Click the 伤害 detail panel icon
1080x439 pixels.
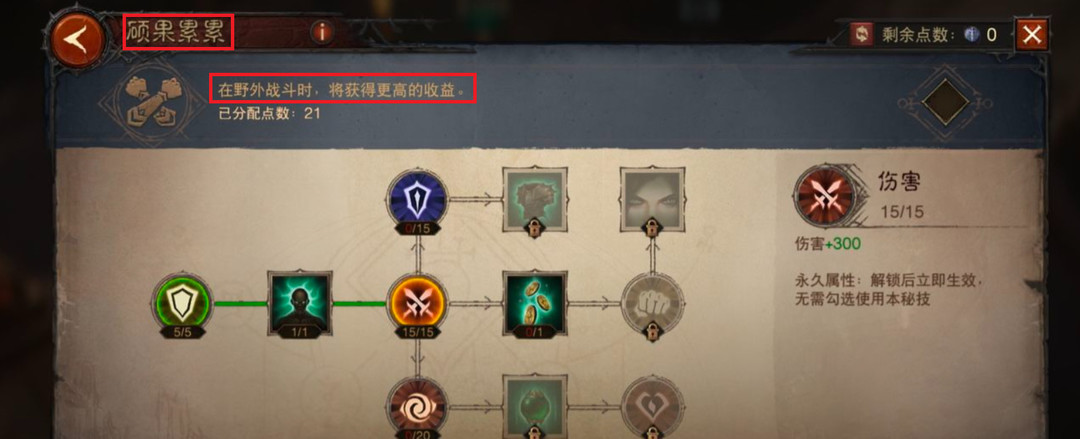[824, 196]
